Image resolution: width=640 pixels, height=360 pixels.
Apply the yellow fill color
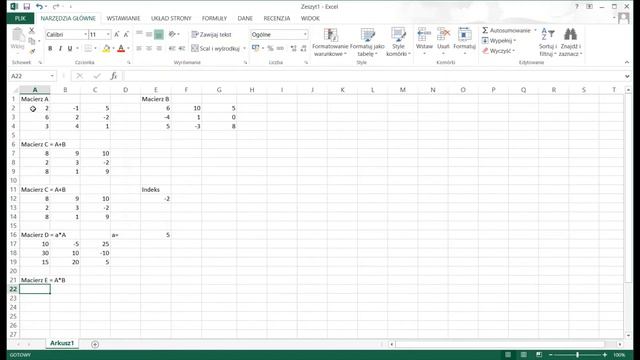(x=106, y=49)
